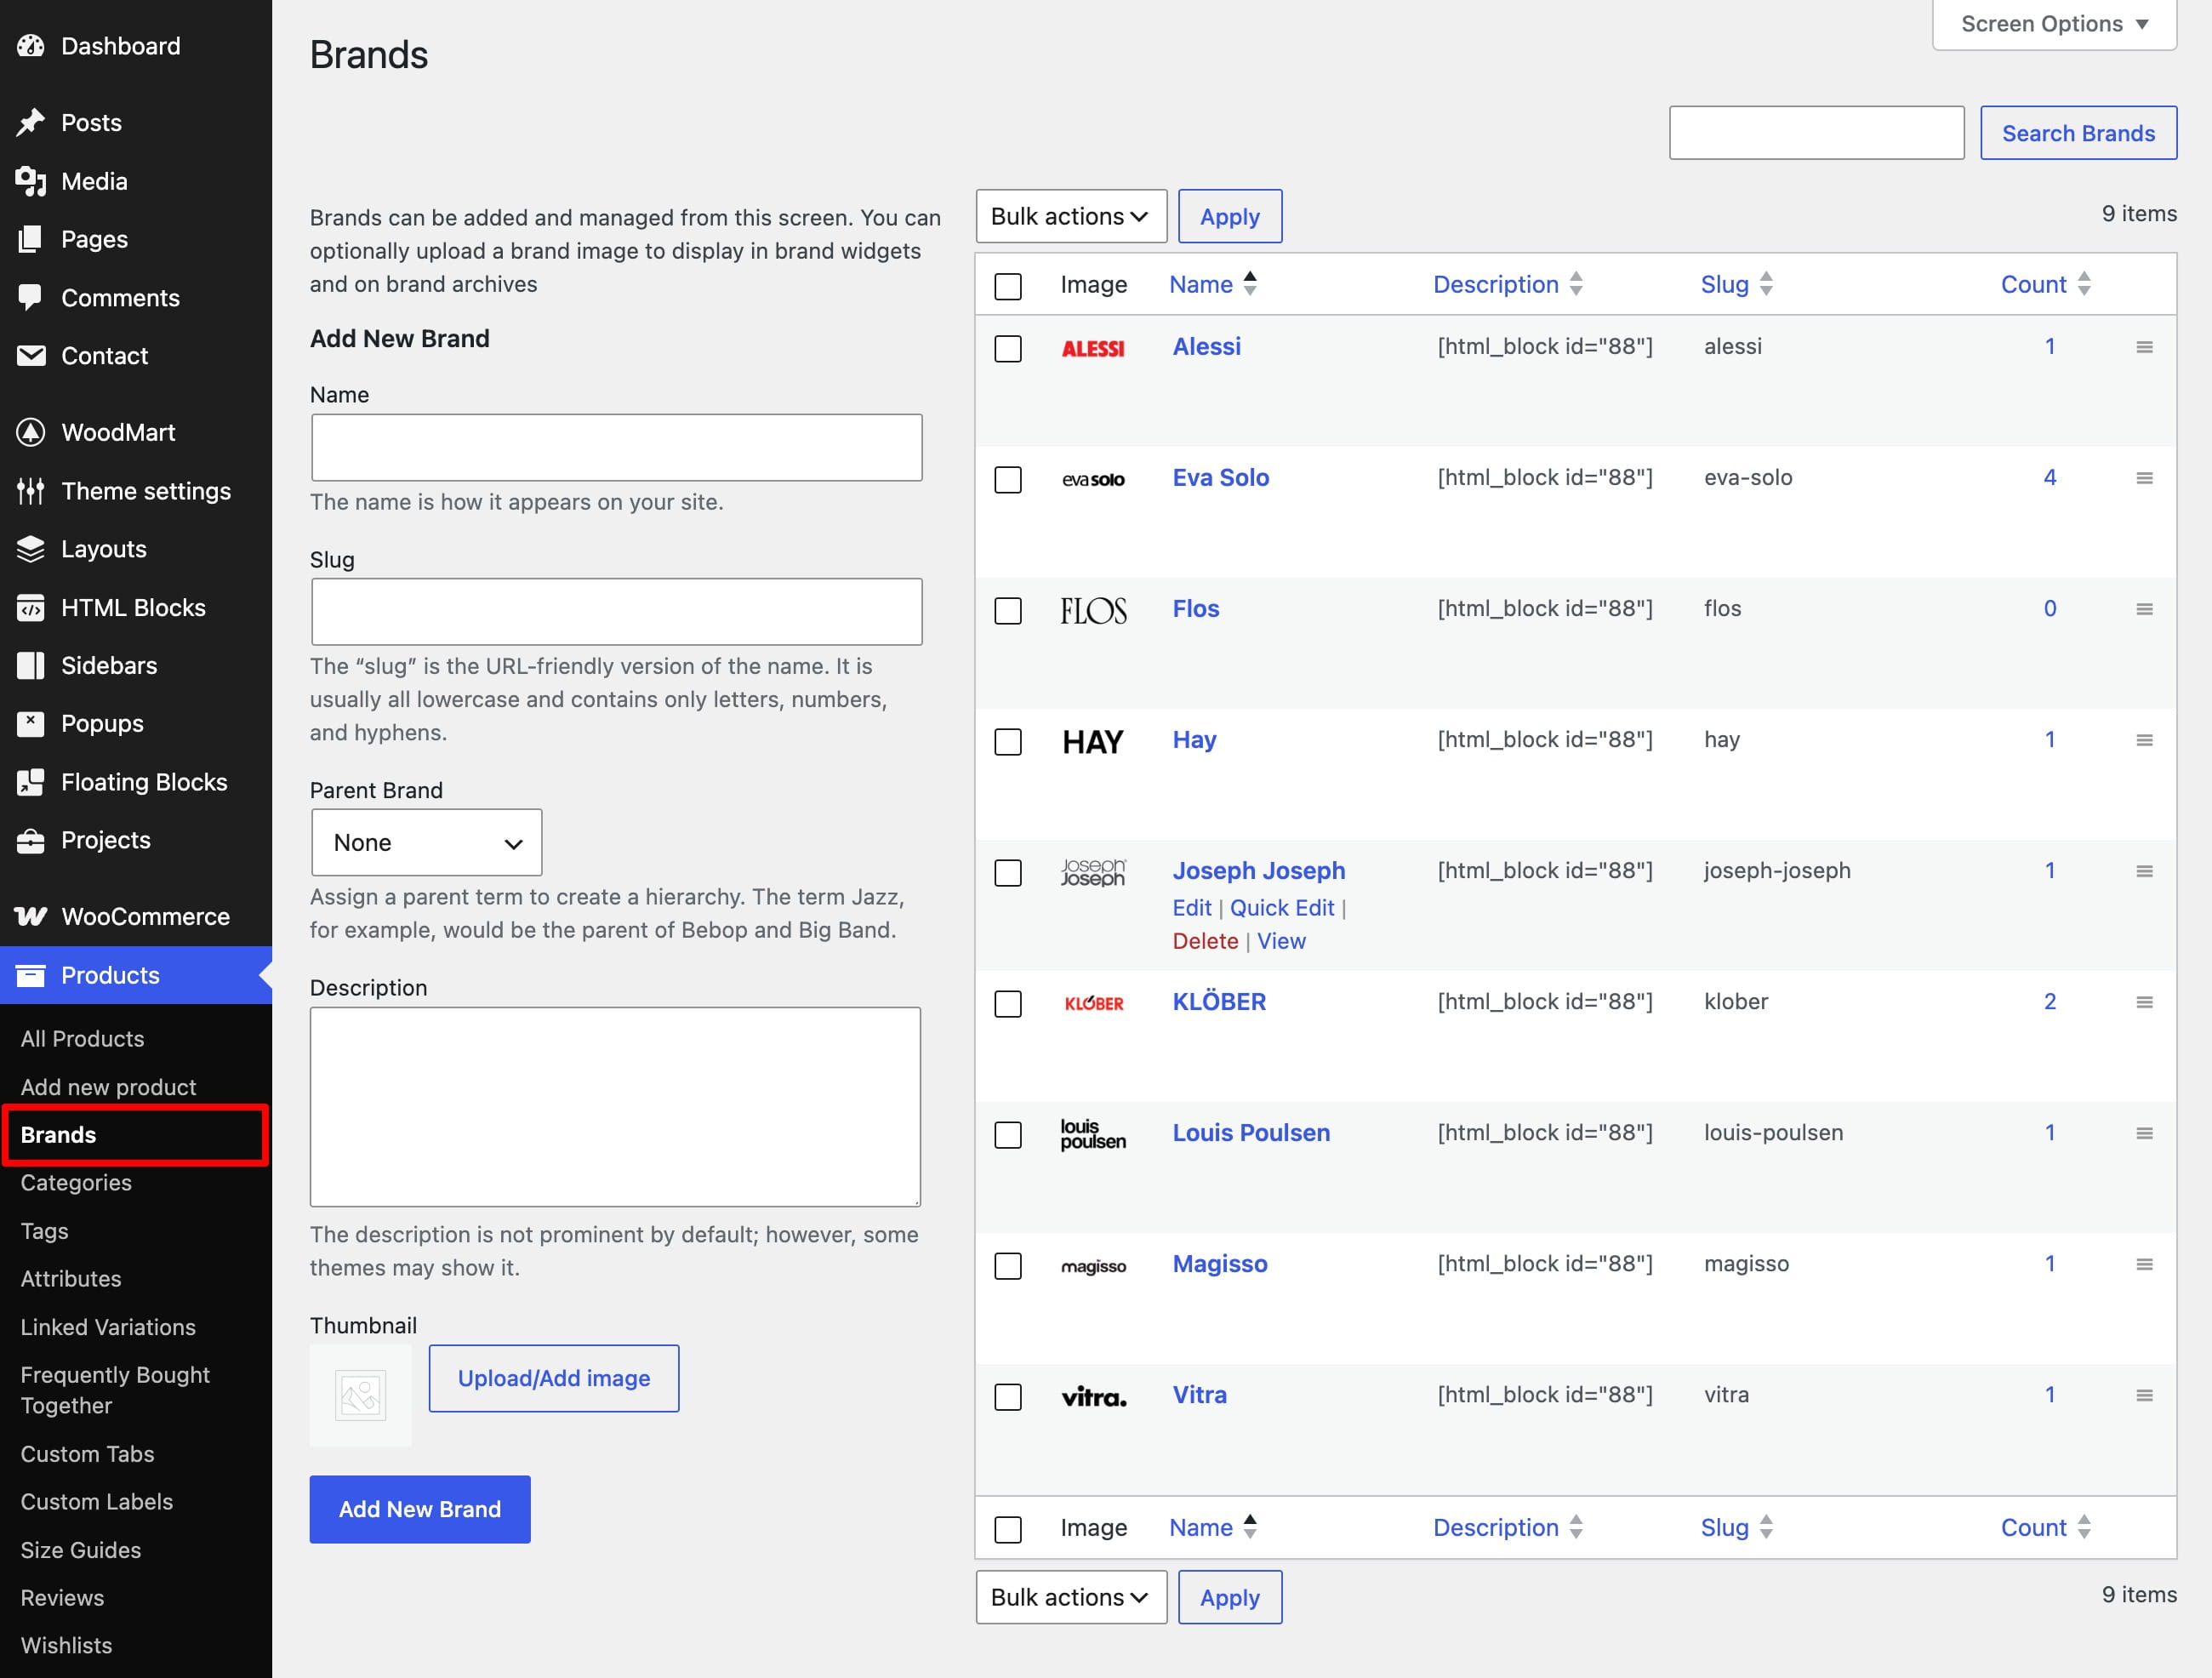Open the top Bulk actions dropdown
The image size is (2212, 1678).
1071,216
